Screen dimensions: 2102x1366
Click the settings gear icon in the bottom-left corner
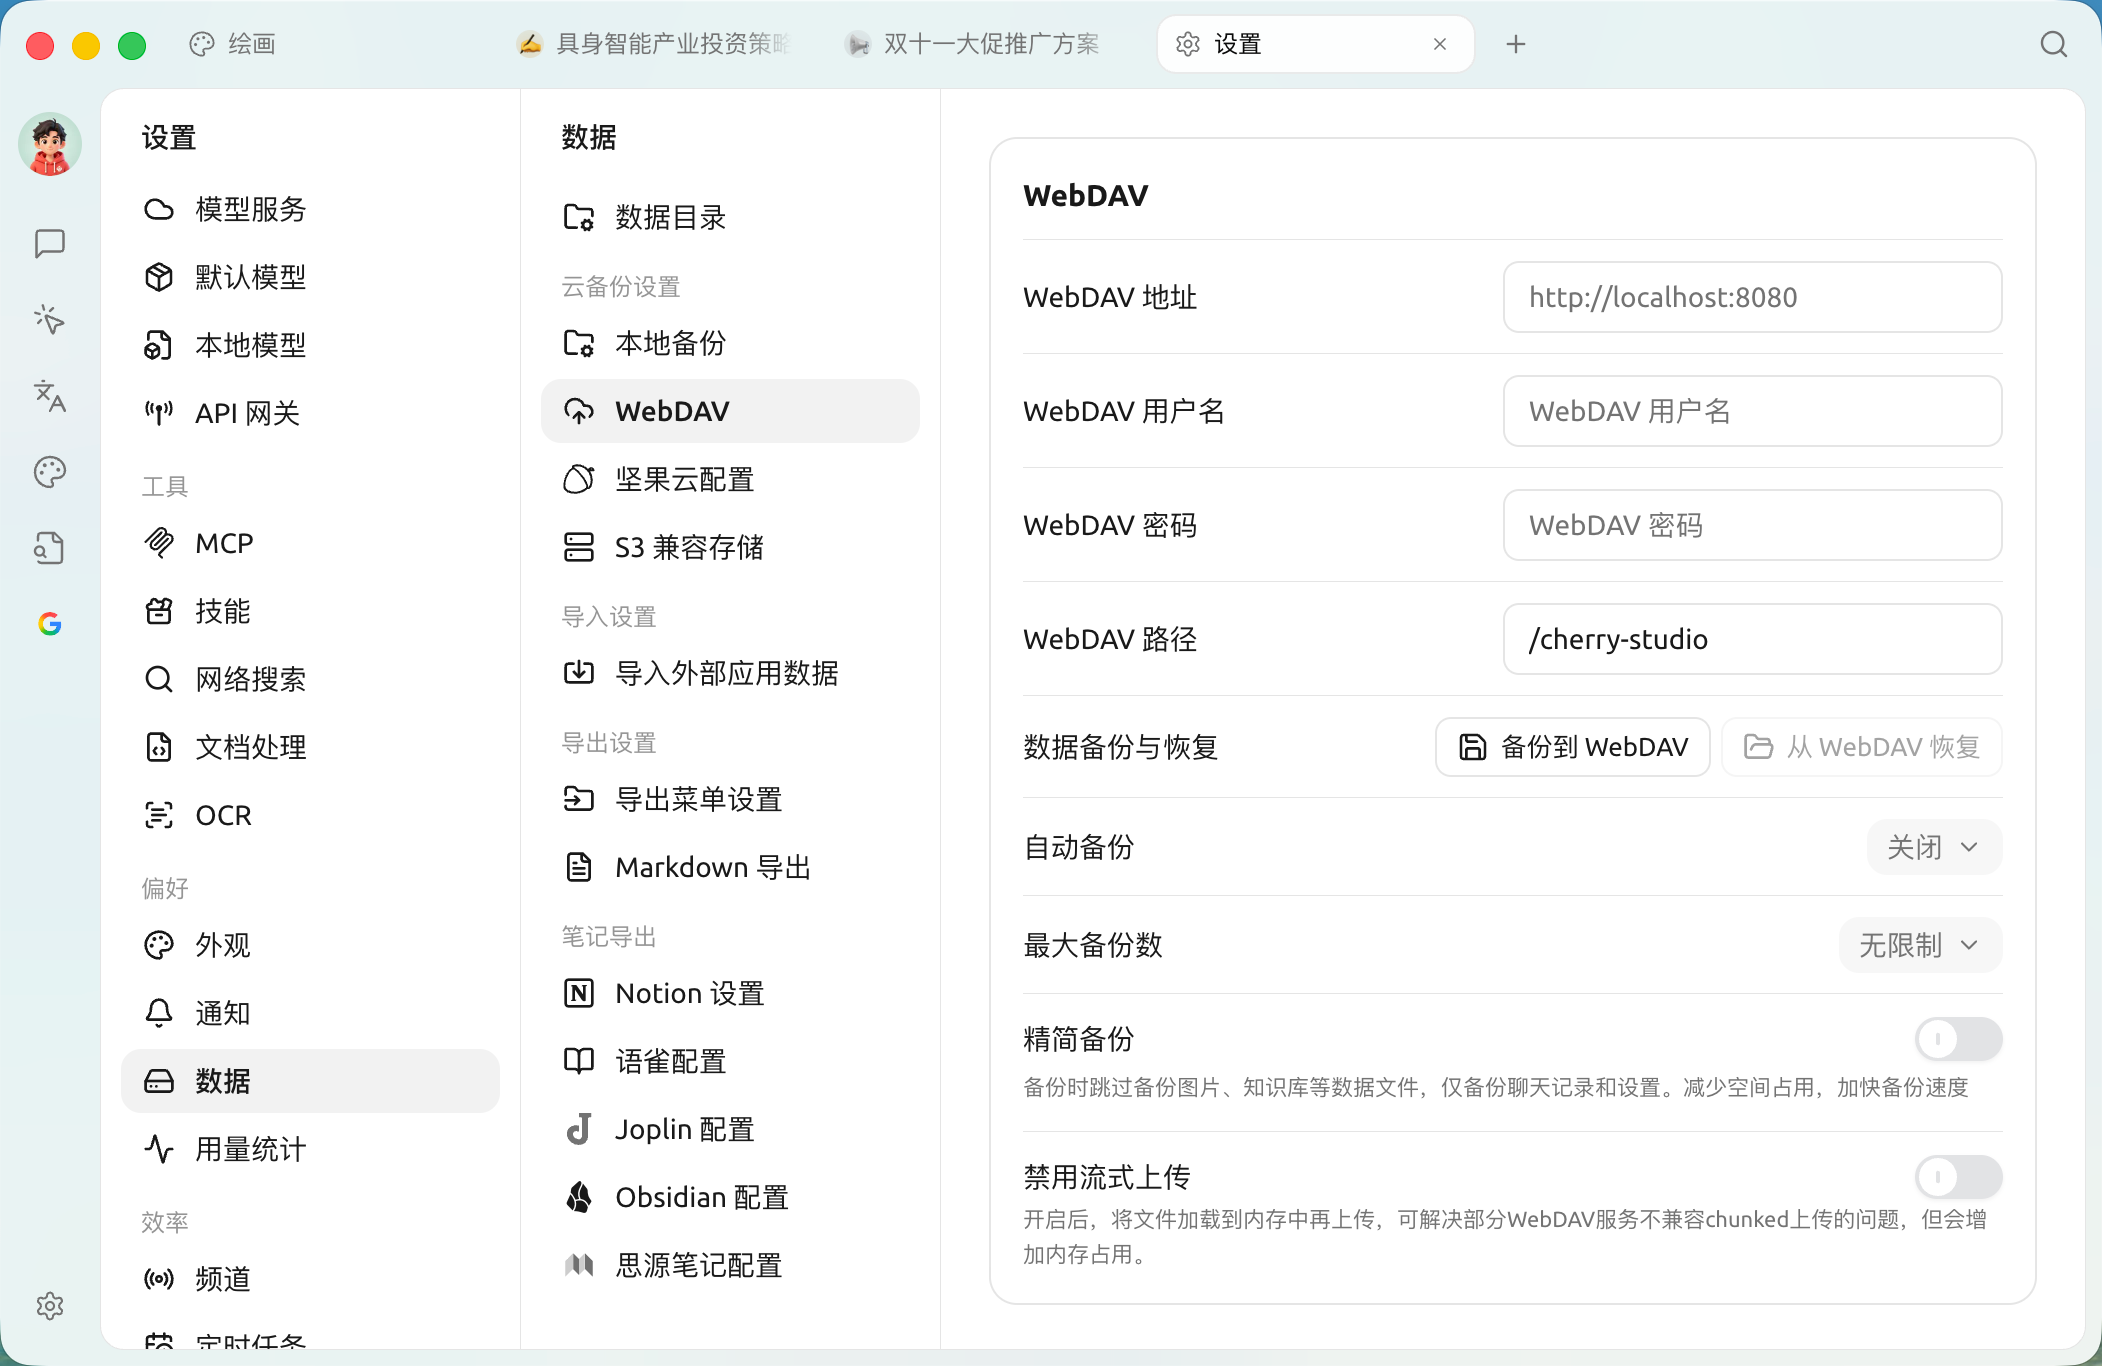tap(50, 1306)
